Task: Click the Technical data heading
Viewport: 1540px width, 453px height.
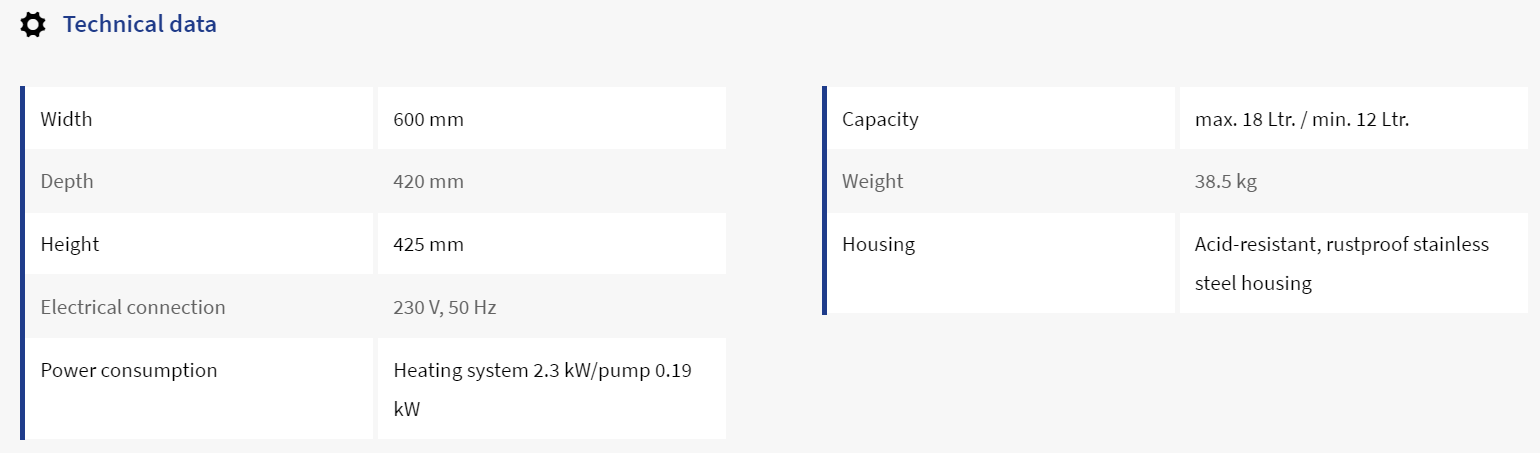Action: tap(139, 24)
